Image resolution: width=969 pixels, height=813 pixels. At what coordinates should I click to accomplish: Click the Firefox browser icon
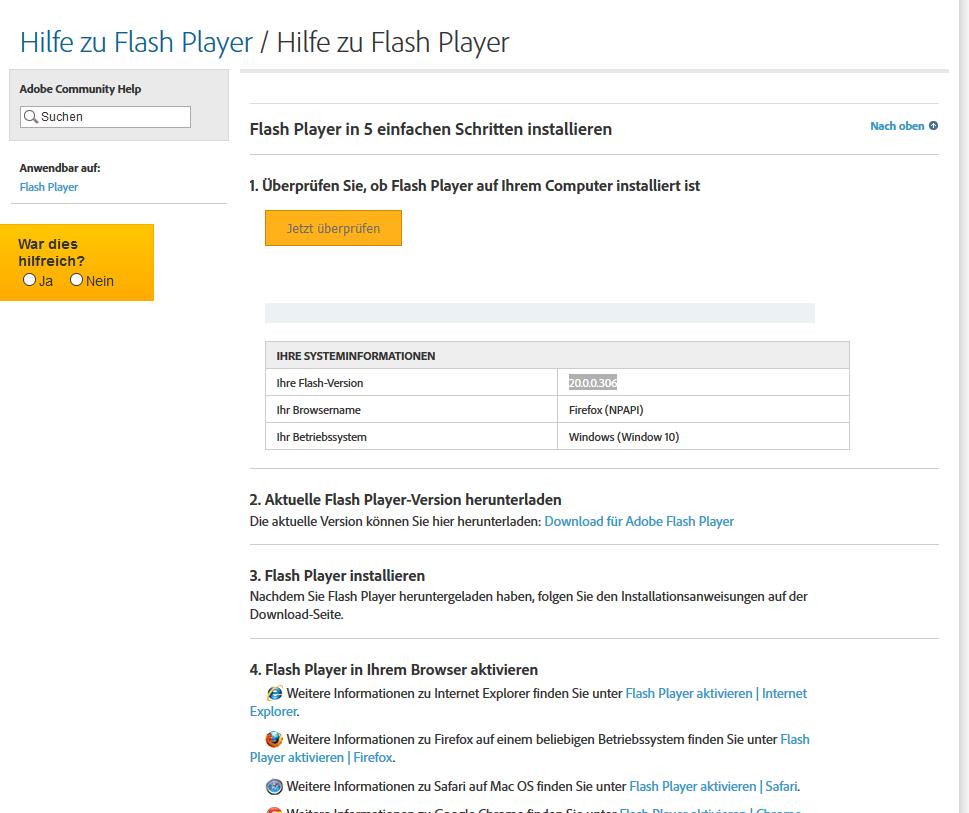tap(274, 740)
